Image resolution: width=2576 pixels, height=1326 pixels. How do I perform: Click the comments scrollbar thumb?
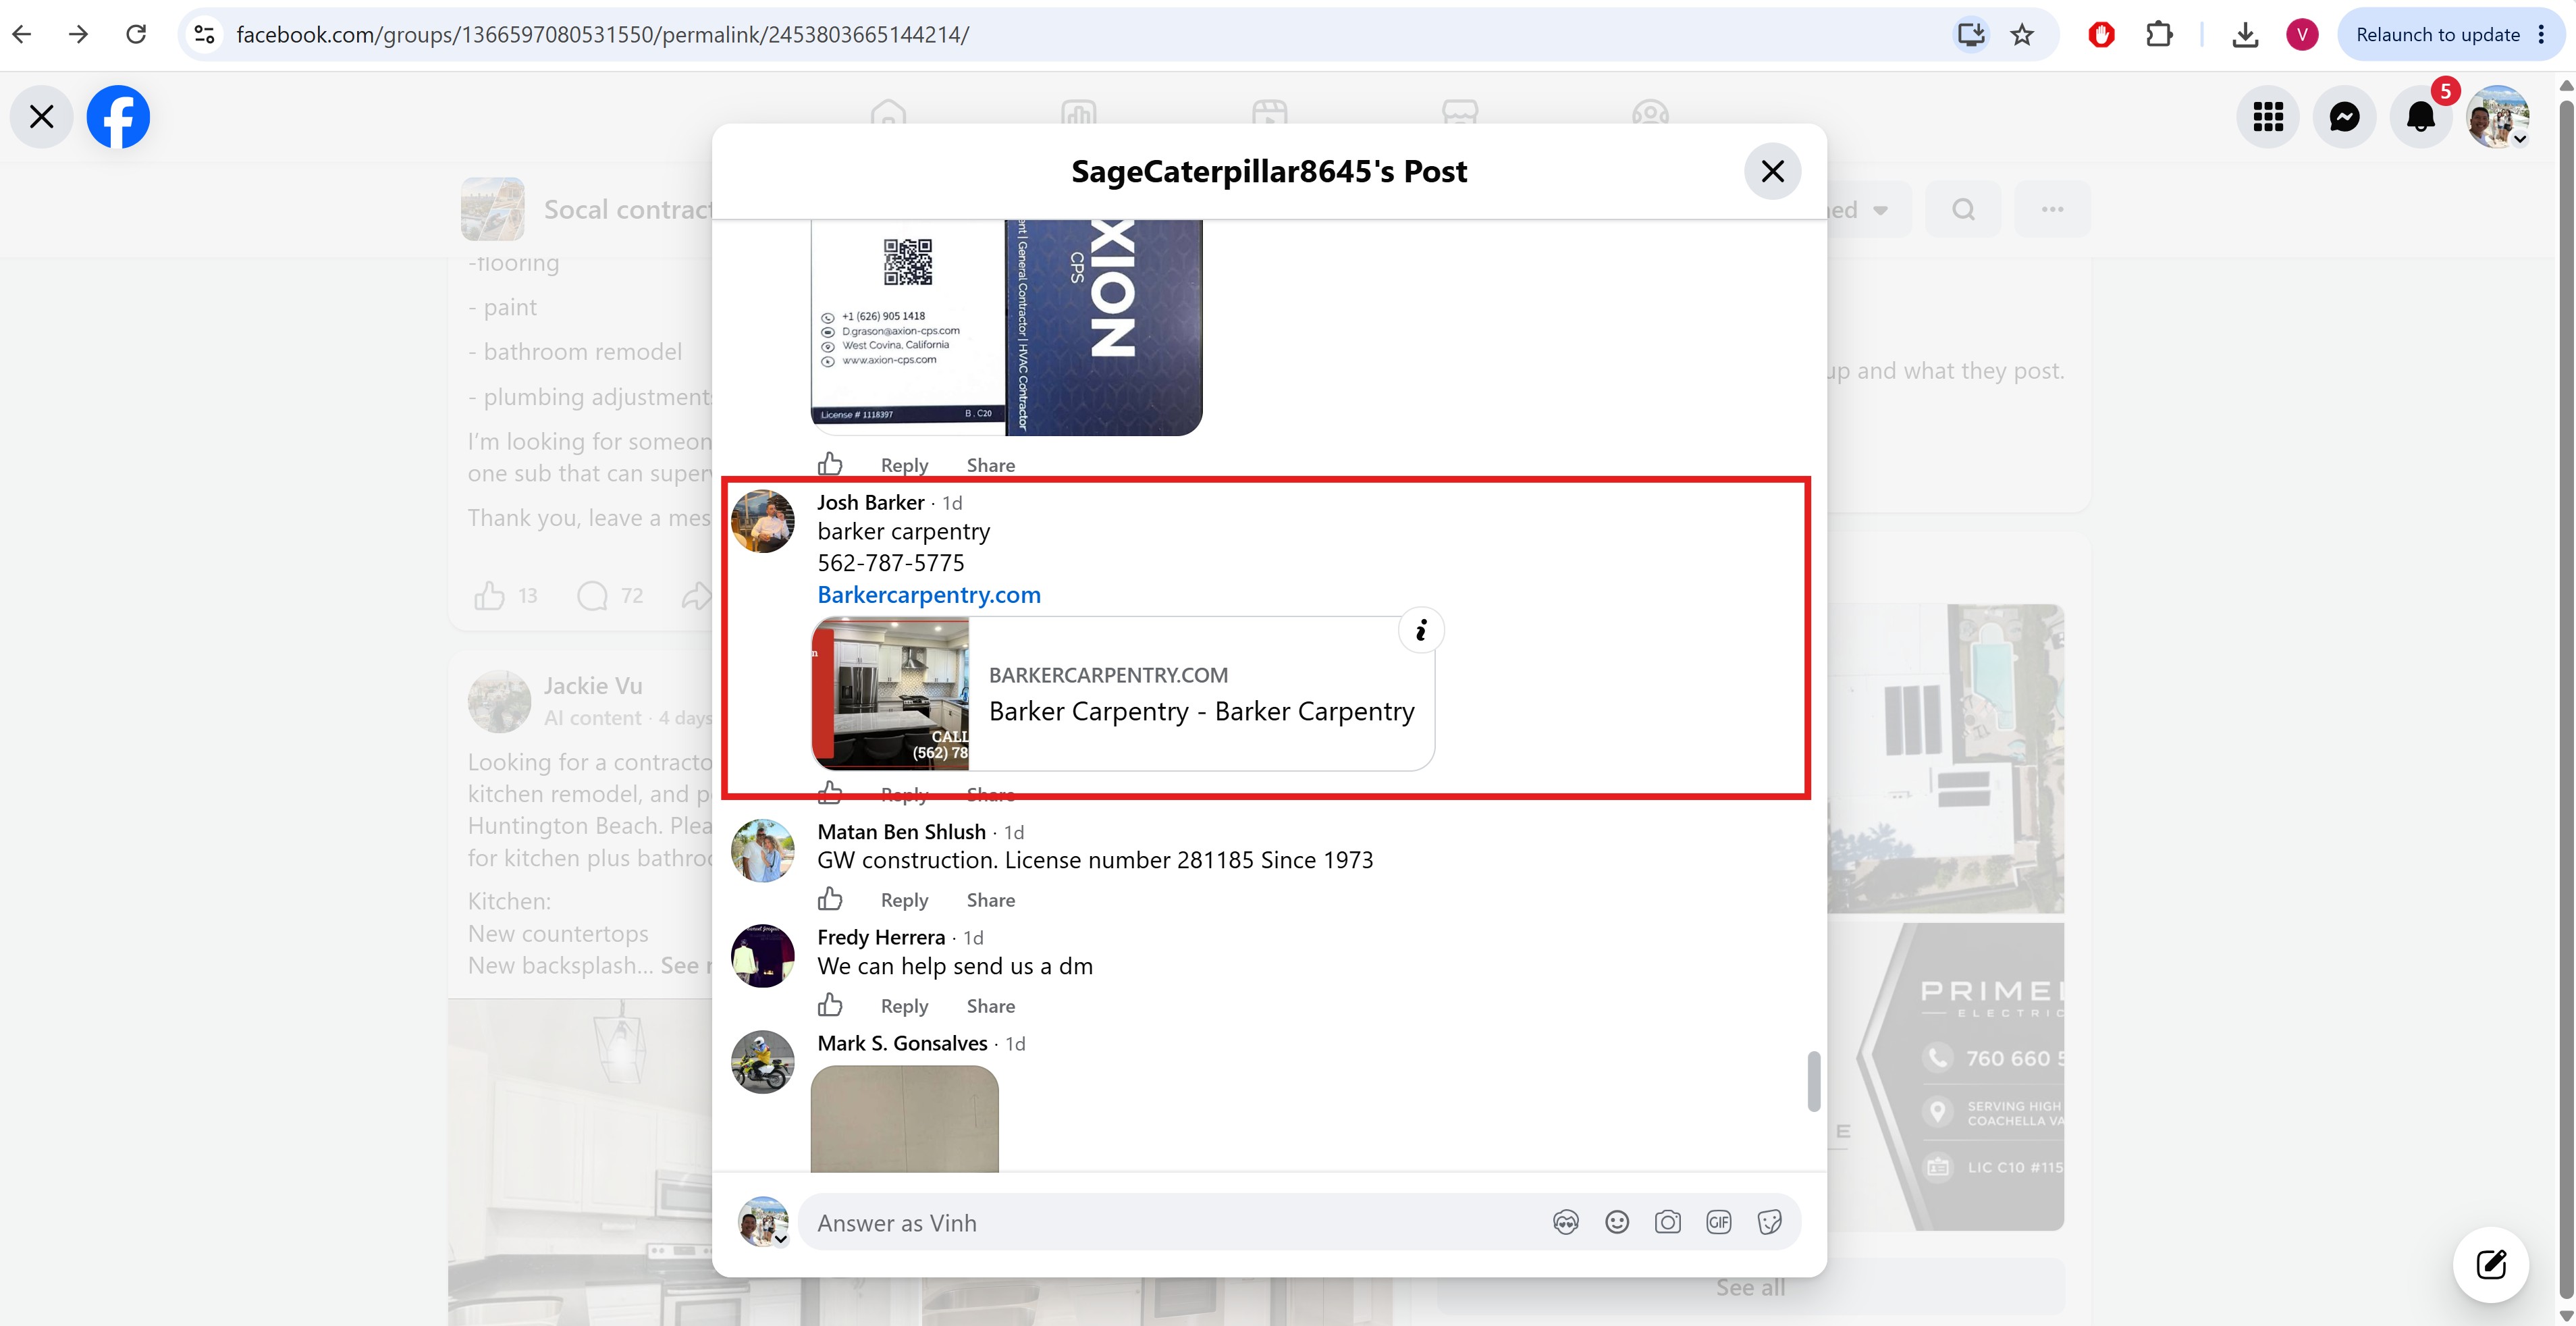tap(1814, 1081)
